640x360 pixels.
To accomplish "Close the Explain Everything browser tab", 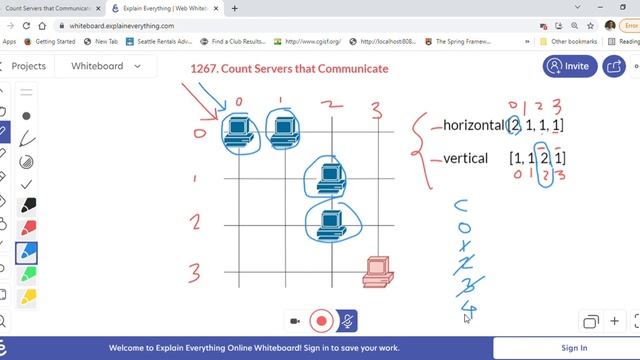I will tap(216, 8).
